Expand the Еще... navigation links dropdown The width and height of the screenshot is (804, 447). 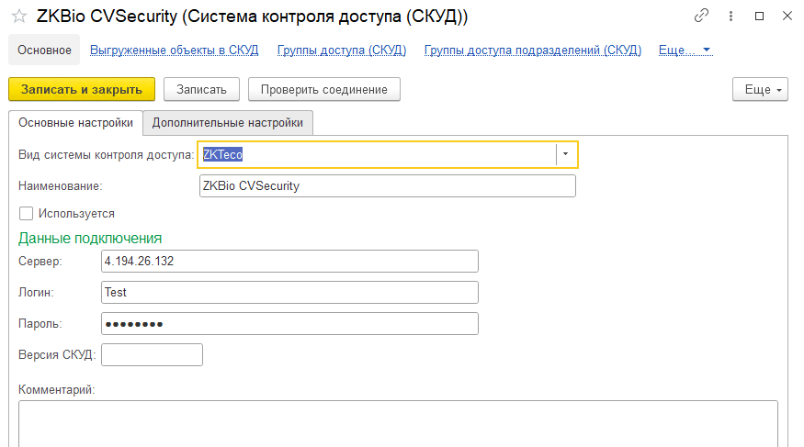(685, 50)
